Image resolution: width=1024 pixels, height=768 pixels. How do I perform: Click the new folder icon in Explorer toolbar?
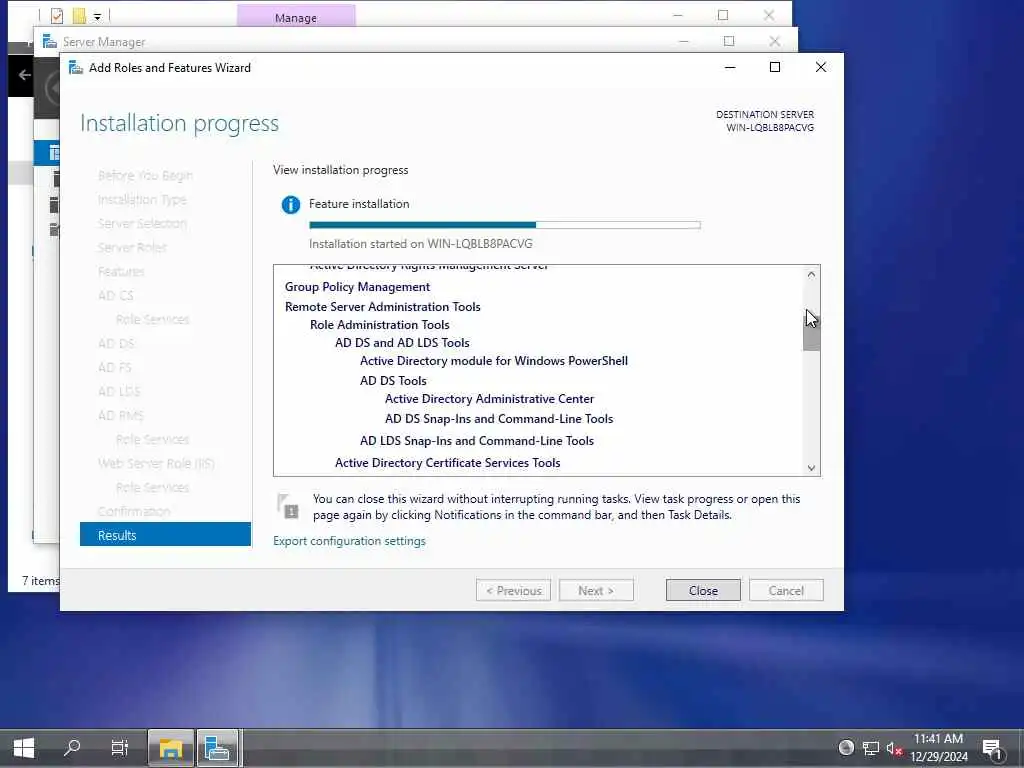[79, 15]
